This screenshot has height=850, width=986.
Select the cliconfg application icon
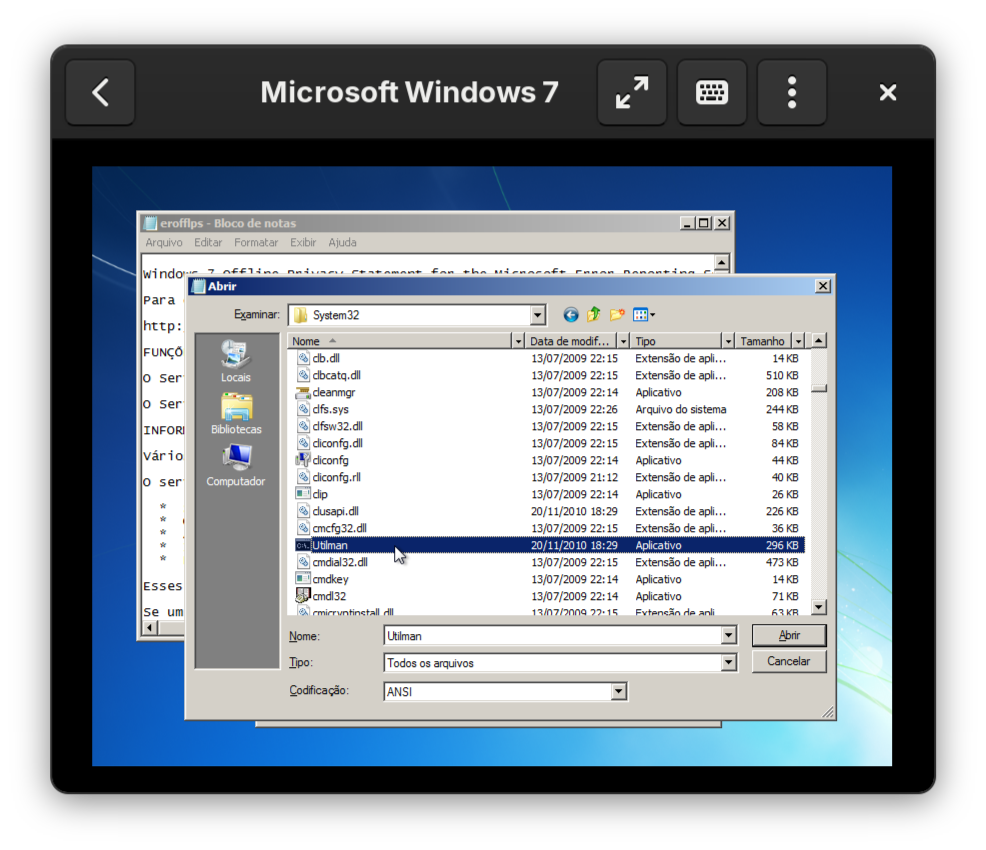click(303, 460)
